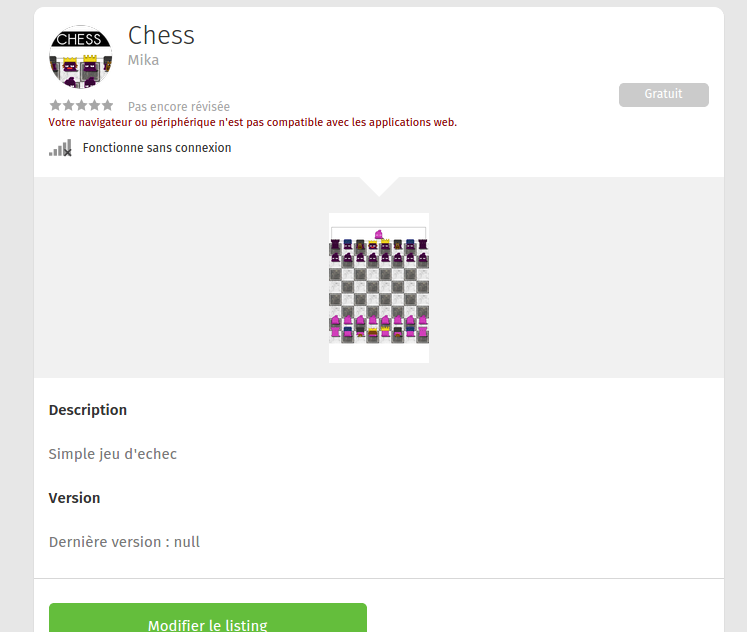Screen dimensions: 747x632
Task: Select the third rating star
Action: [82, 105]
